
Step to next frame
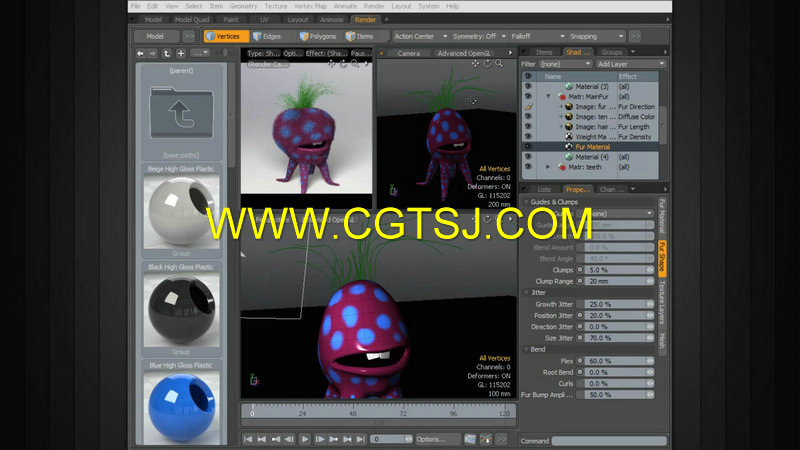click(x=320, y=439)
